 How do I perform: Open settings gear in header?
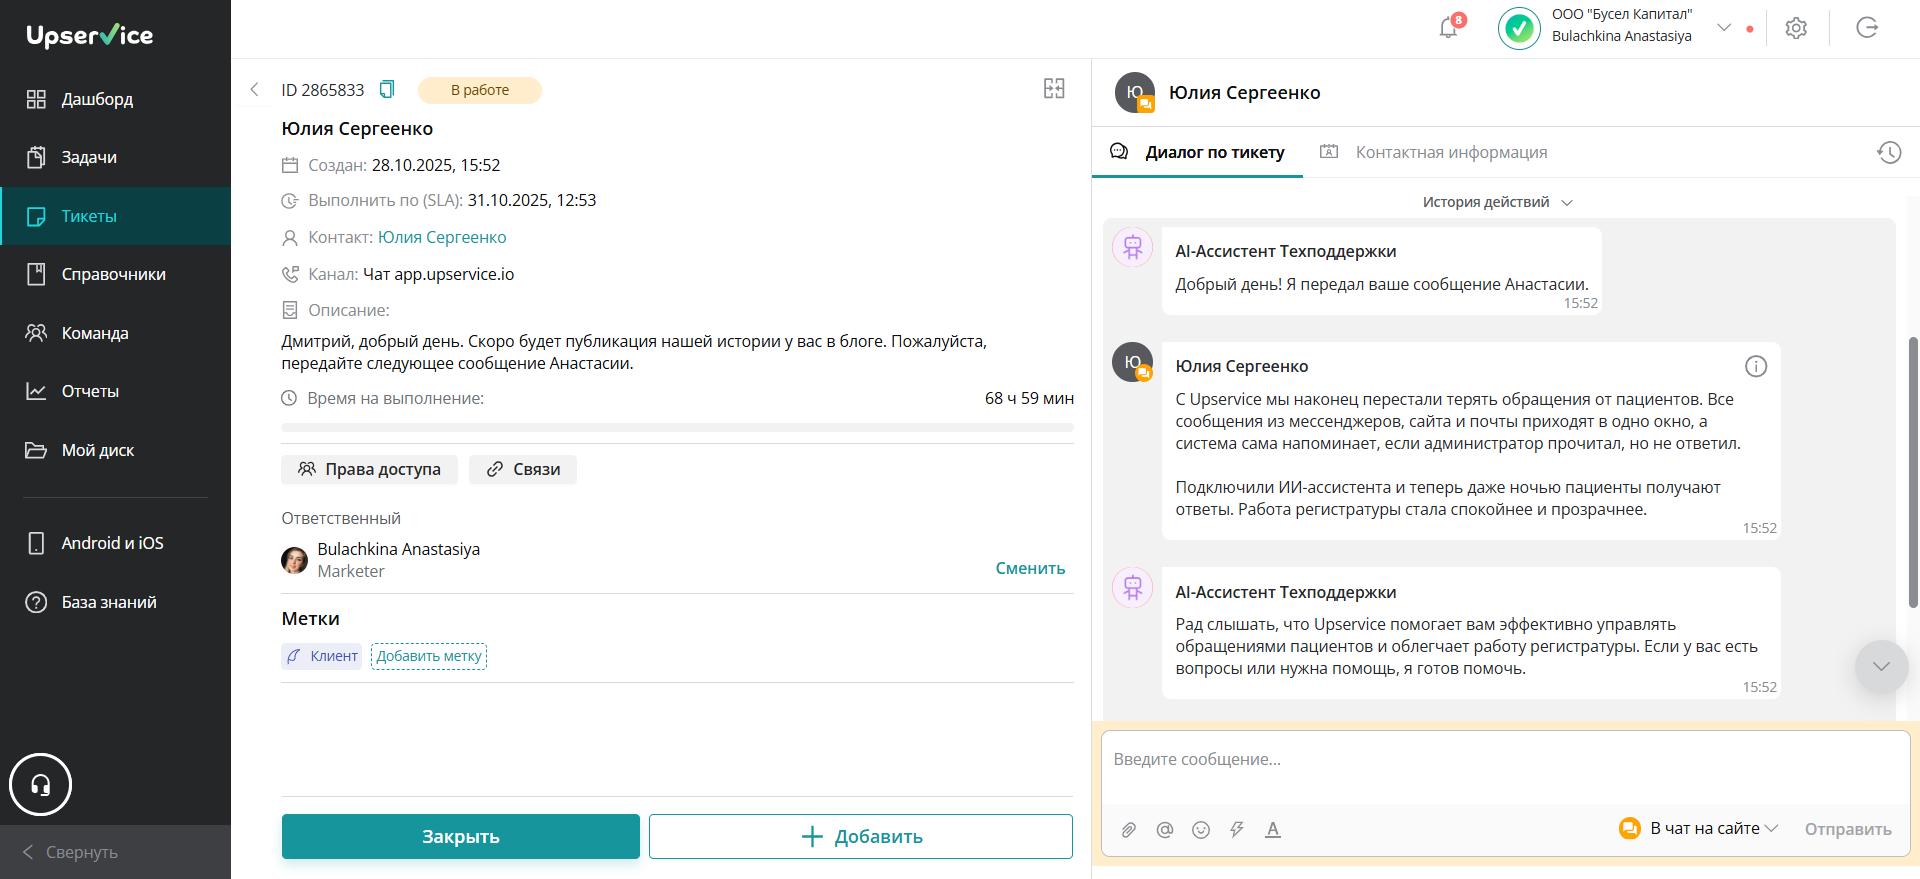click(x=1796, y=28)
